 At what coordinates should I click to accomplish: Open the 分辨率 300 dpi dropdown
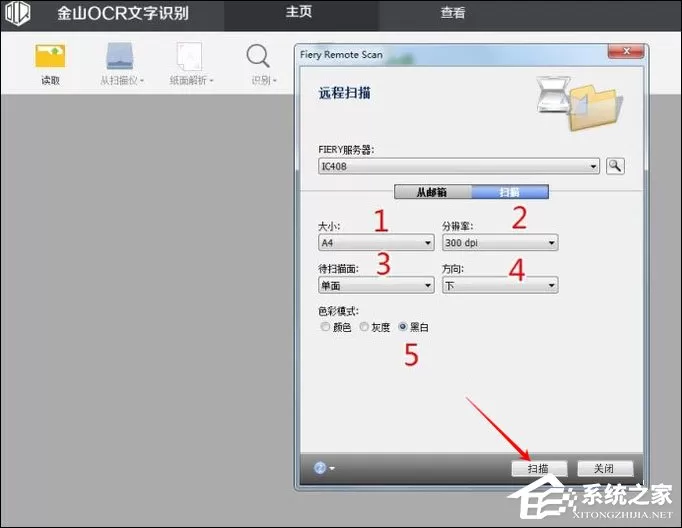[500, 243]
